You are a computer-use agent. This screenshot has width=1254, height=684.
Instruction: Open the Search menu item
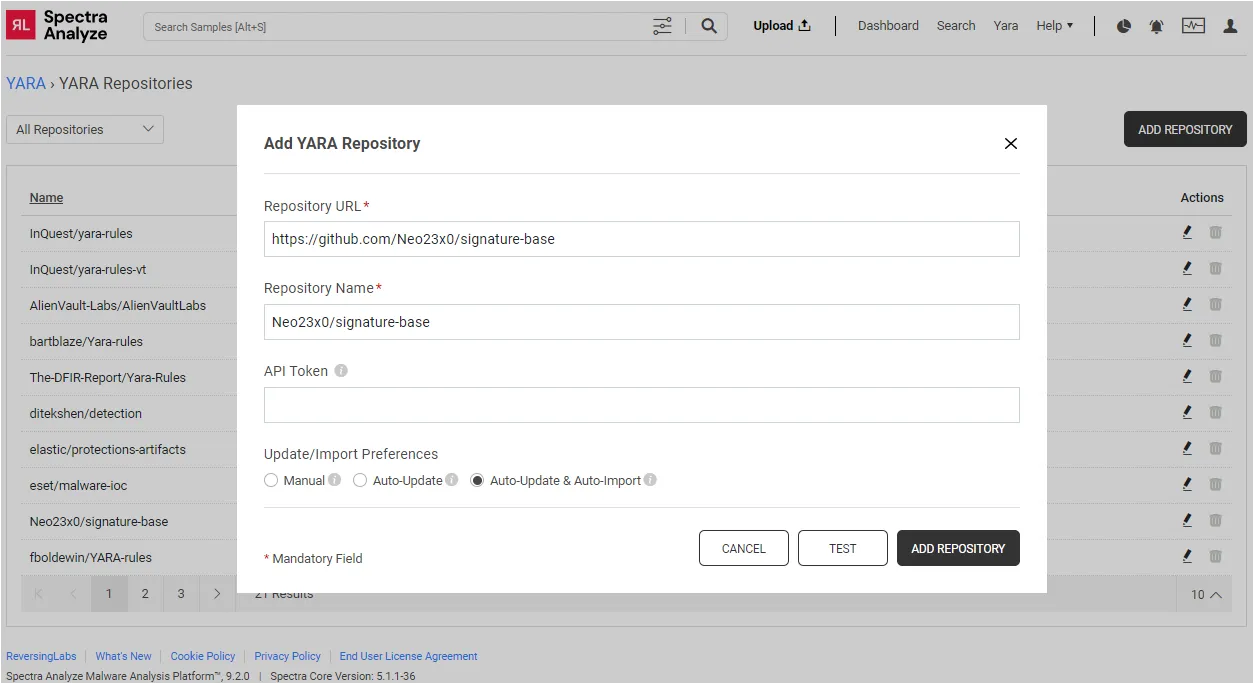coord(956,26)
